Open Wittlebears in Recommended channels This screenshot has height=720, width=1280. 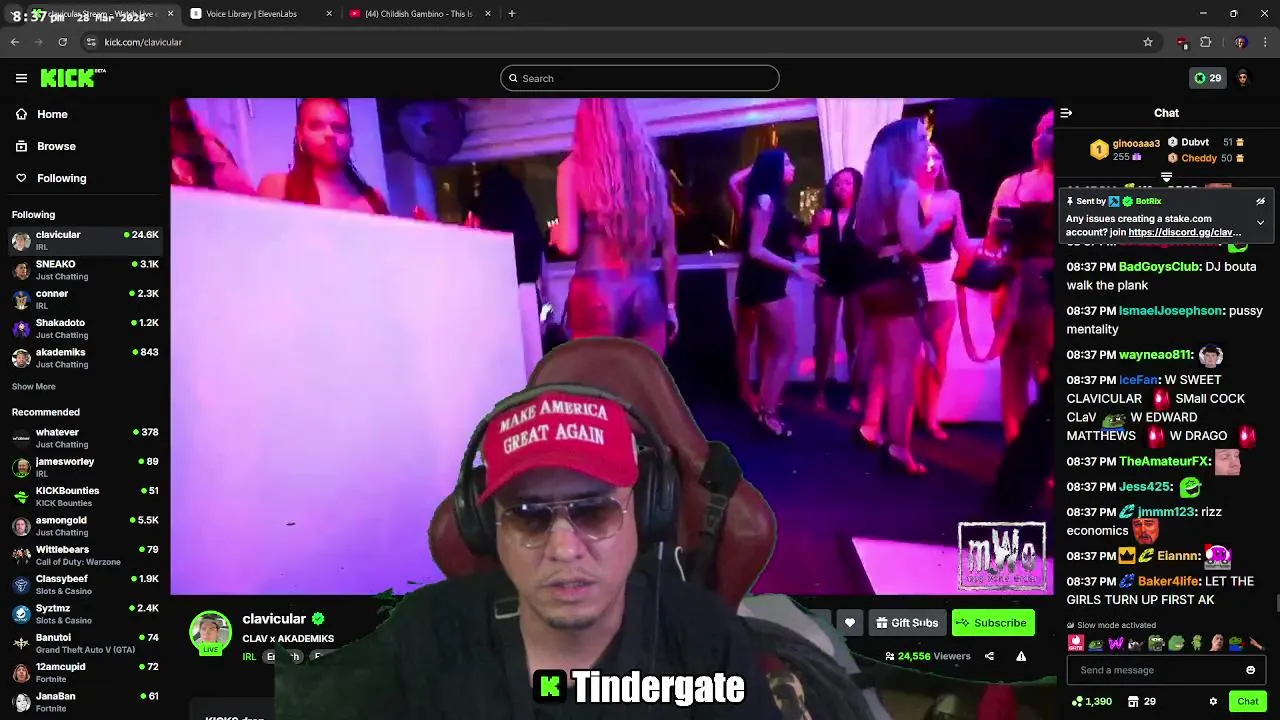(x=85, y=555)
